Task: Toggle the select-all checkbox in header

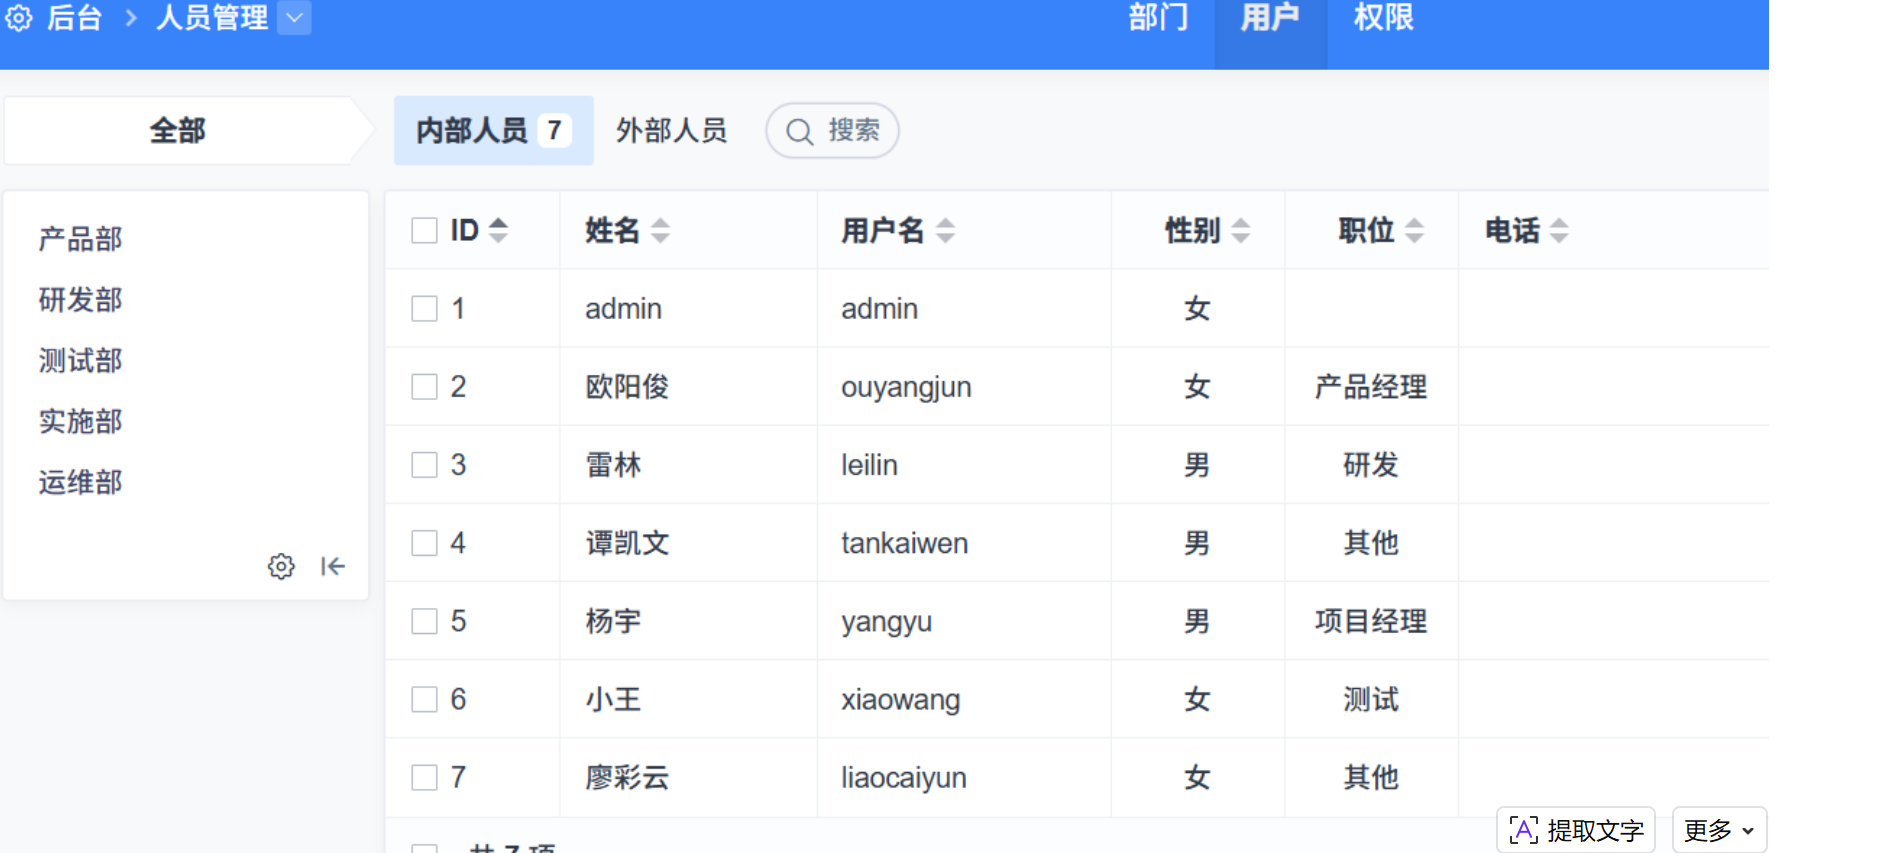Action: click(425, 231)
